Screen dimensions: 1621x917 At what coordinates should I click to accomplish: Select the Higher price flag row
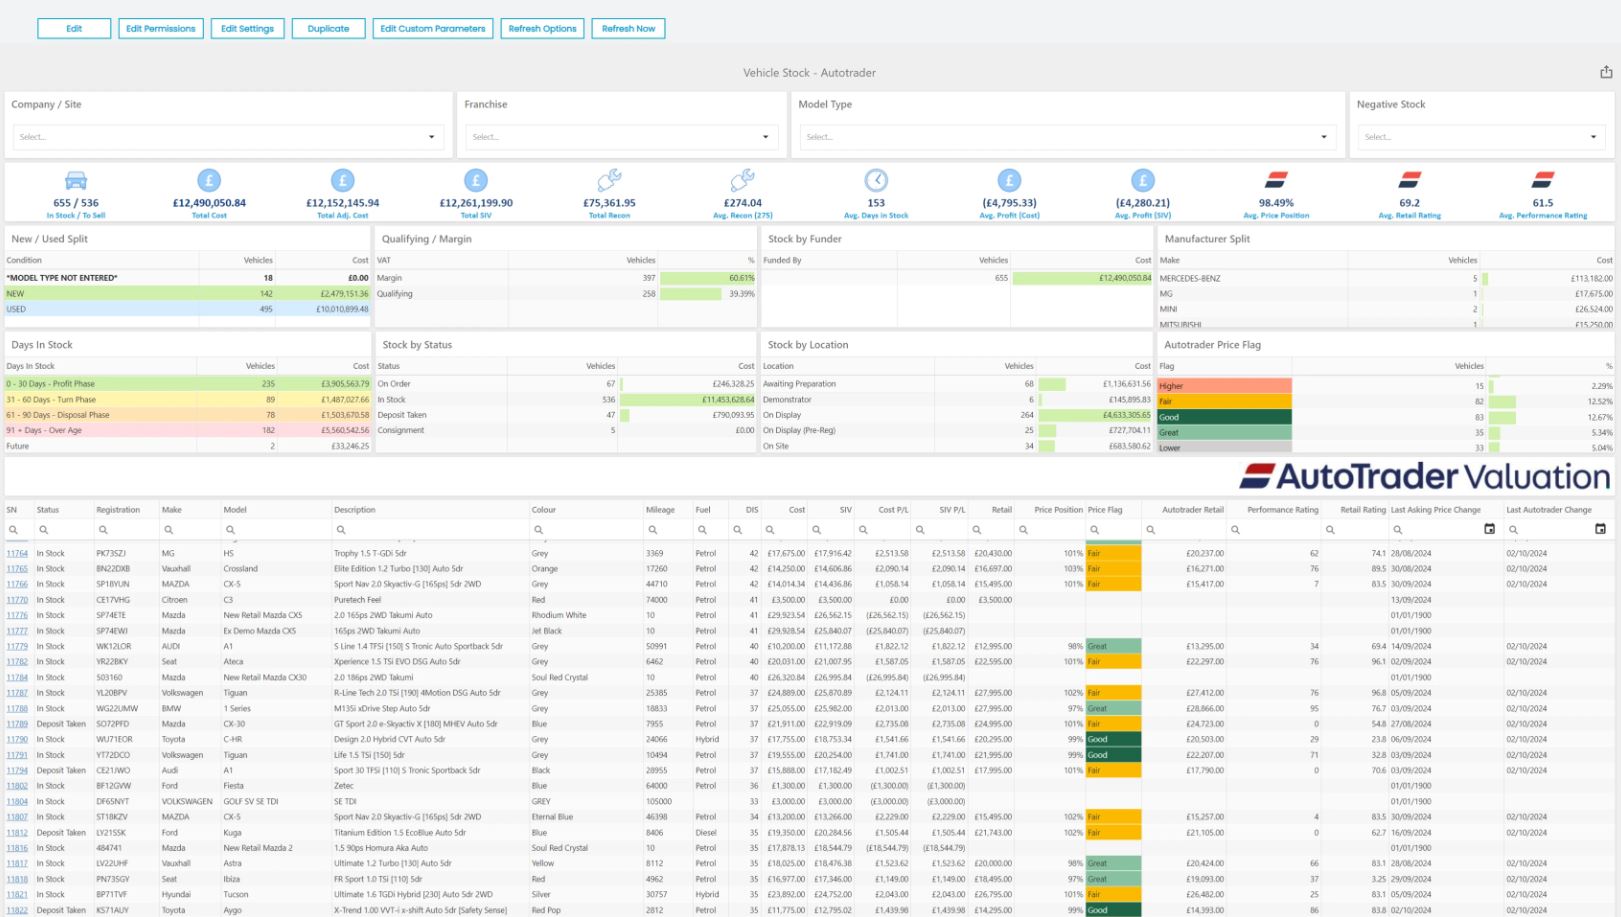tap(1386, 385)
